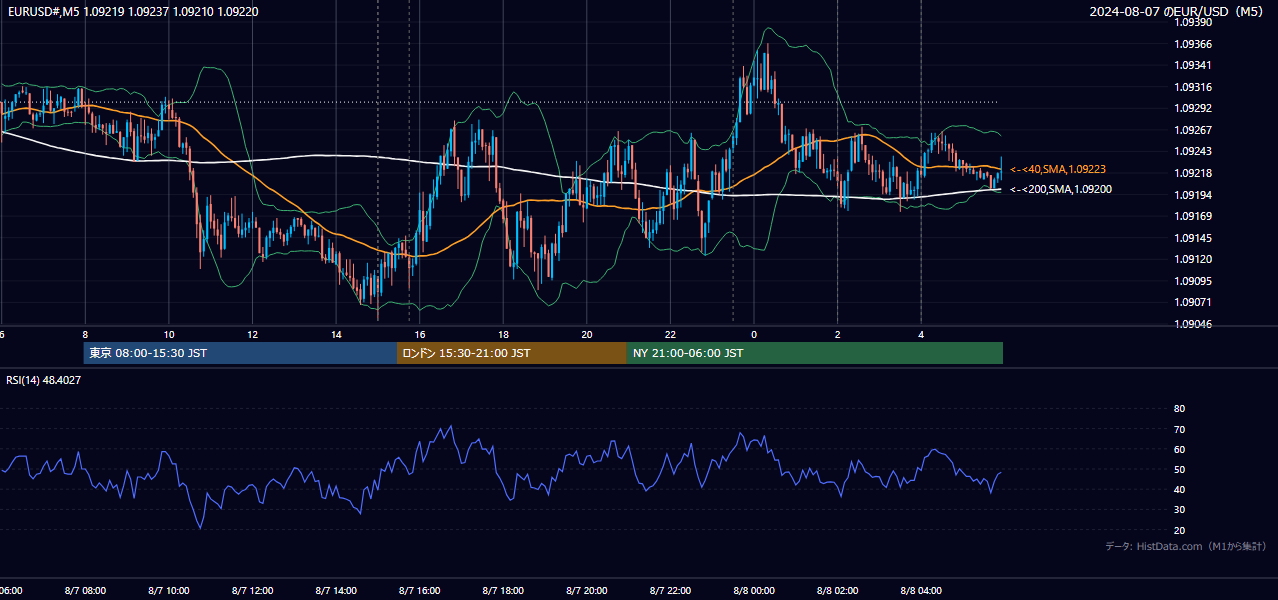Click RSI scale level 80
The image size is (1278, 600).
[x=1179, y=409]
